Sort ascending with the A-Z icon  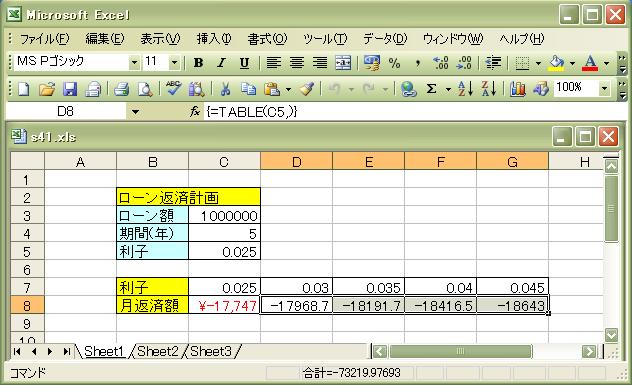465,89
